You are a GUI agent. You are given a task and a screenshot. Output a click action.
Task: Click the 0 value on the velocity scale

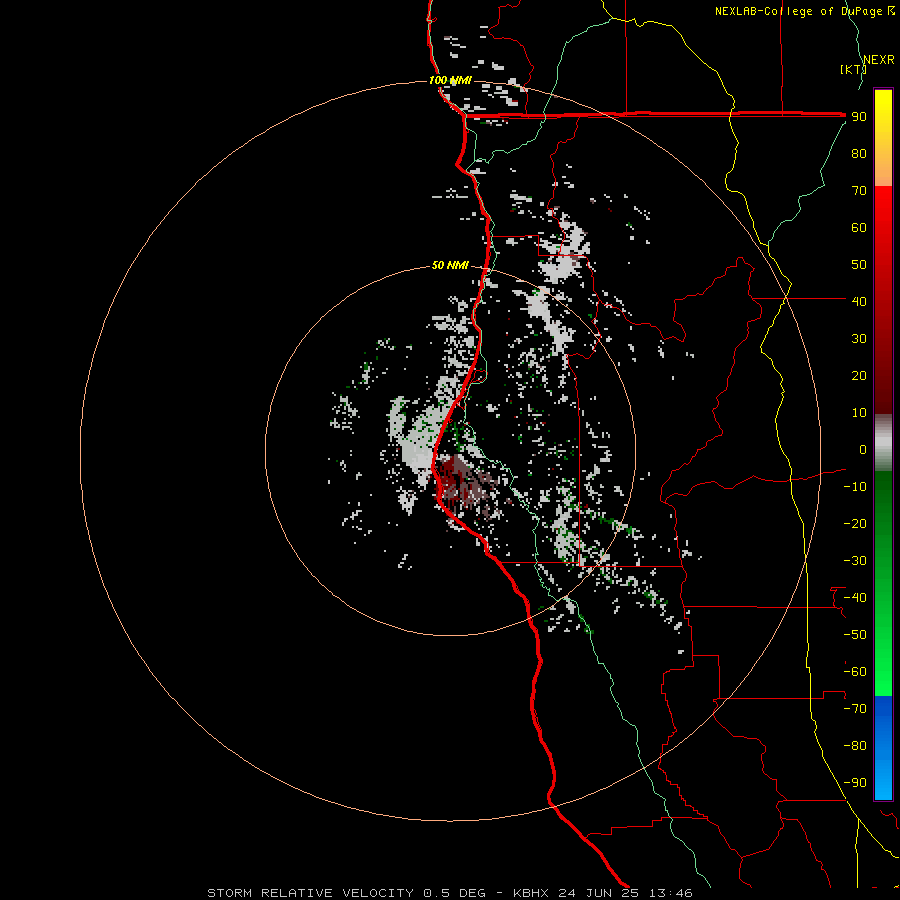[863, 449]
